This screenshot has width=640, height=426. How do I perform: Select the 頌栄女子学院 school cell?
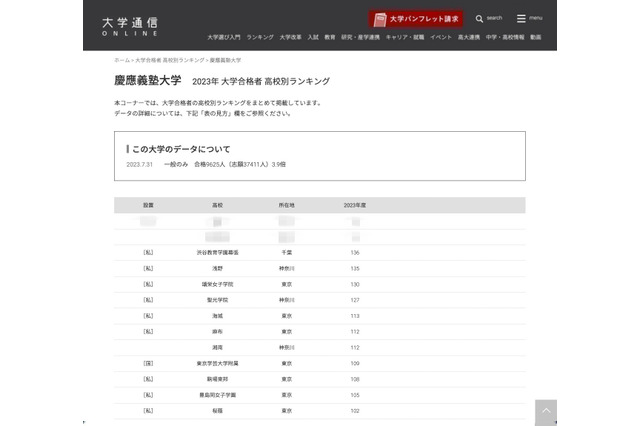click(218, 284)
